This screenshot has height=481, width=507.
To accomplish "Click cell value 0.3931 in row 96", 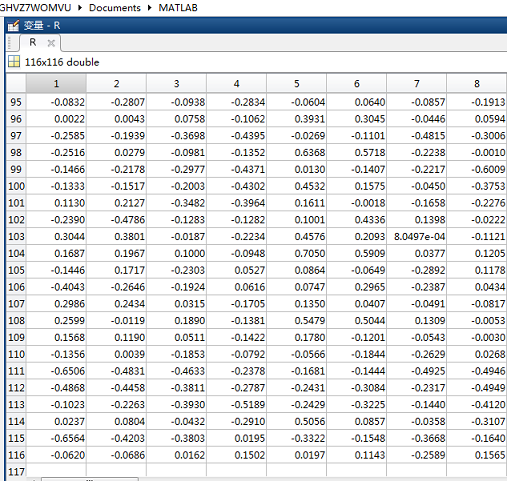I will (x=296, y=119).
